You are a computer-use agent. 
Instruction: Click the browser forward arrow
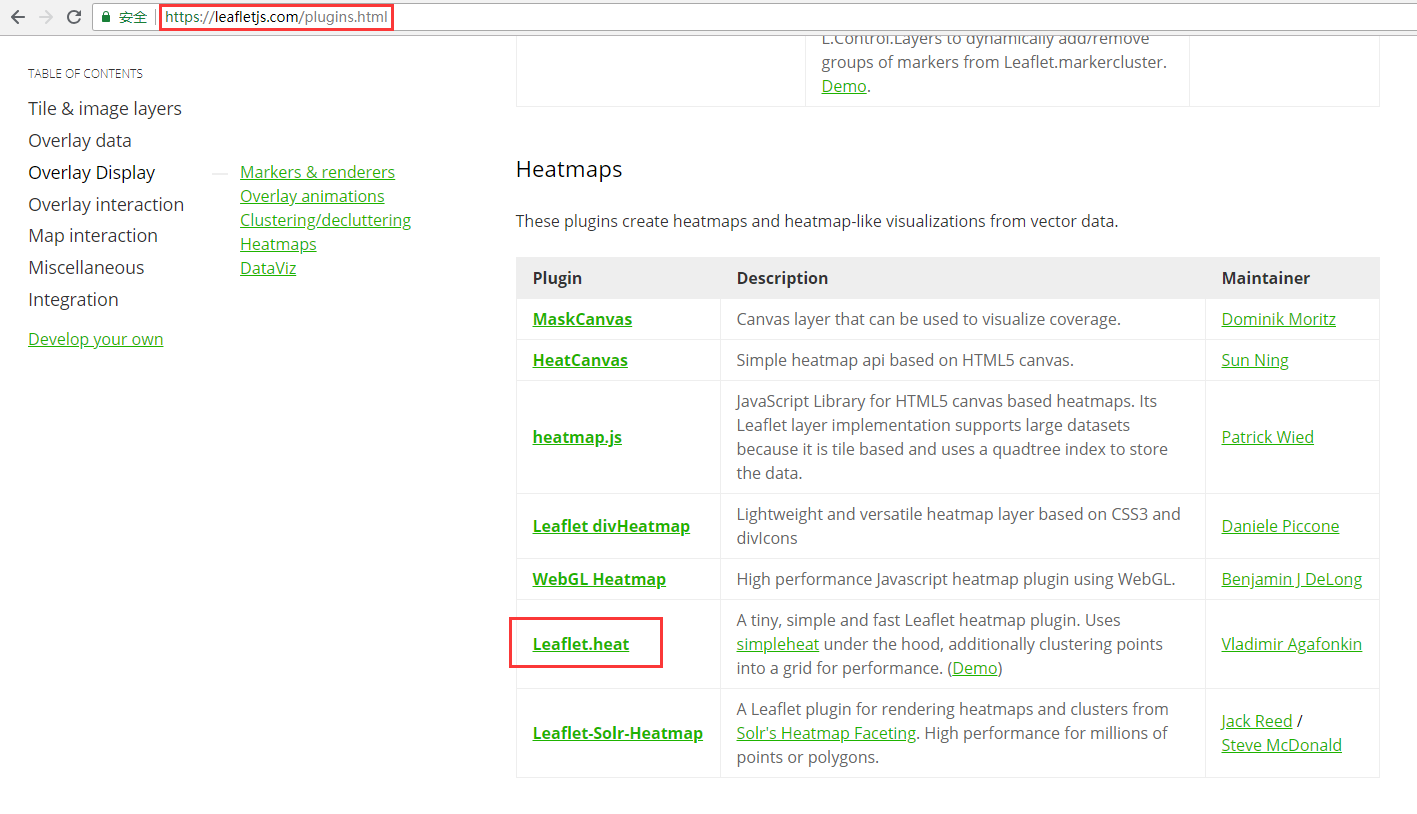[45, 17]
